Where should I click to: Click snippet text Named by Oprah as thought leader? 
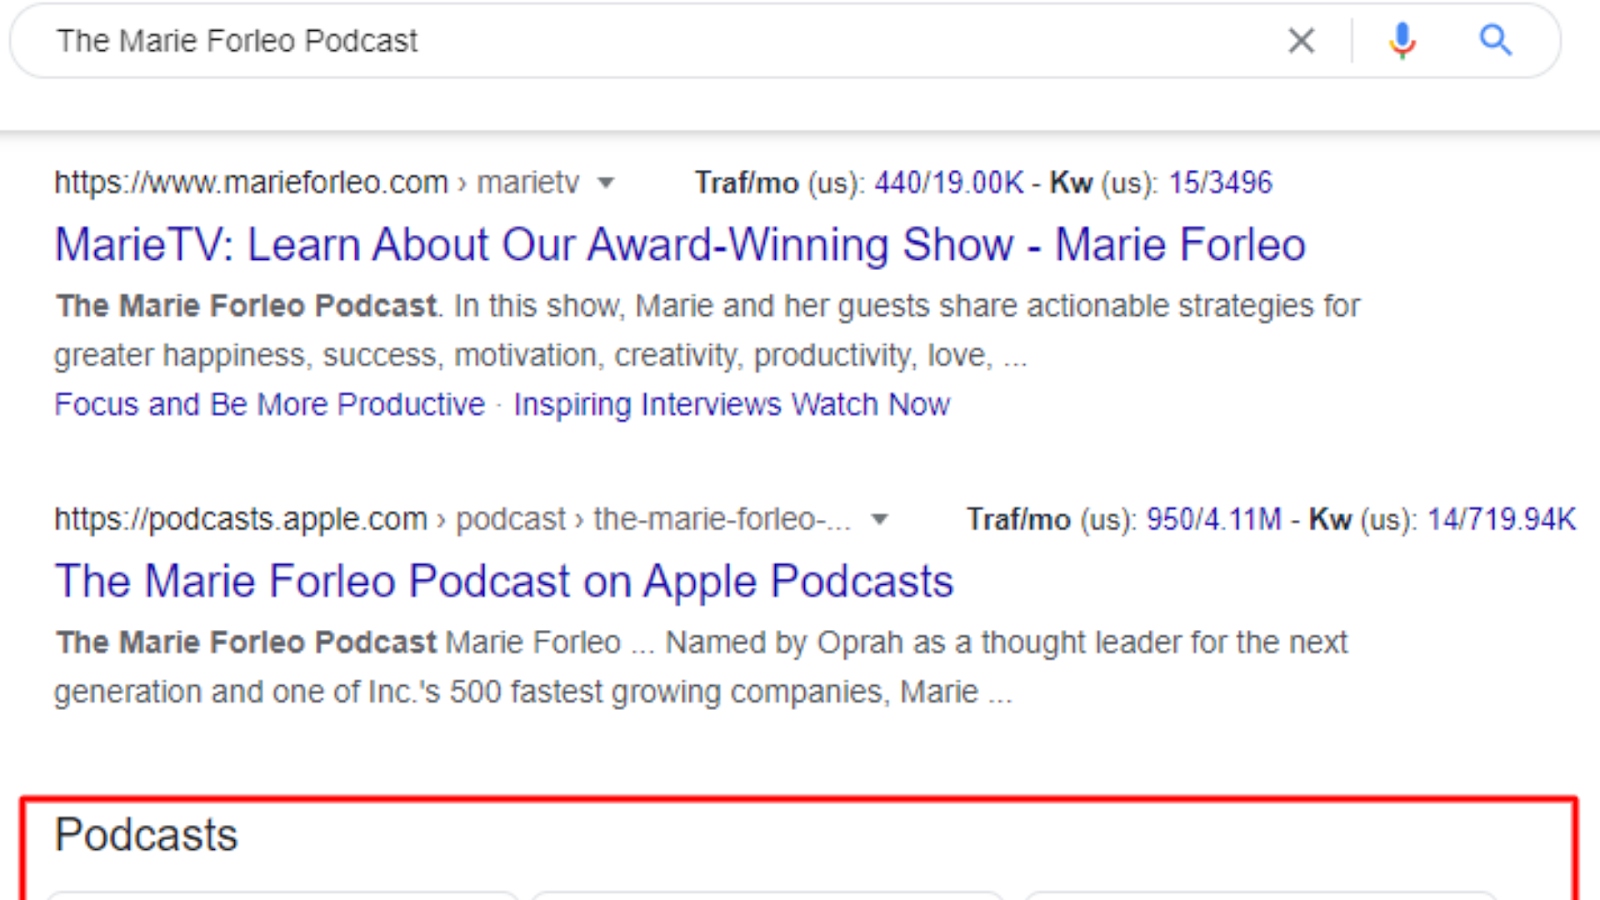coord(1006,642)
